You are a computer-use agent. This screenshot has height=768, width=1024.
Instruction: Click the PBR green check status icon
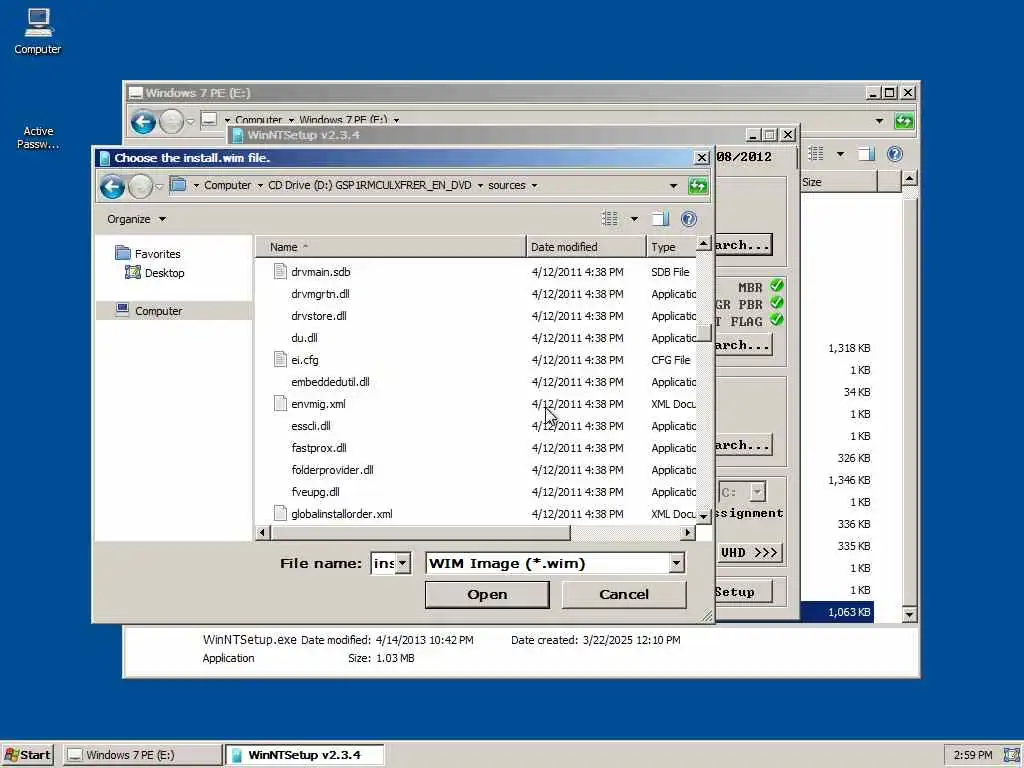pyautogui.click(x=776, y=302)
